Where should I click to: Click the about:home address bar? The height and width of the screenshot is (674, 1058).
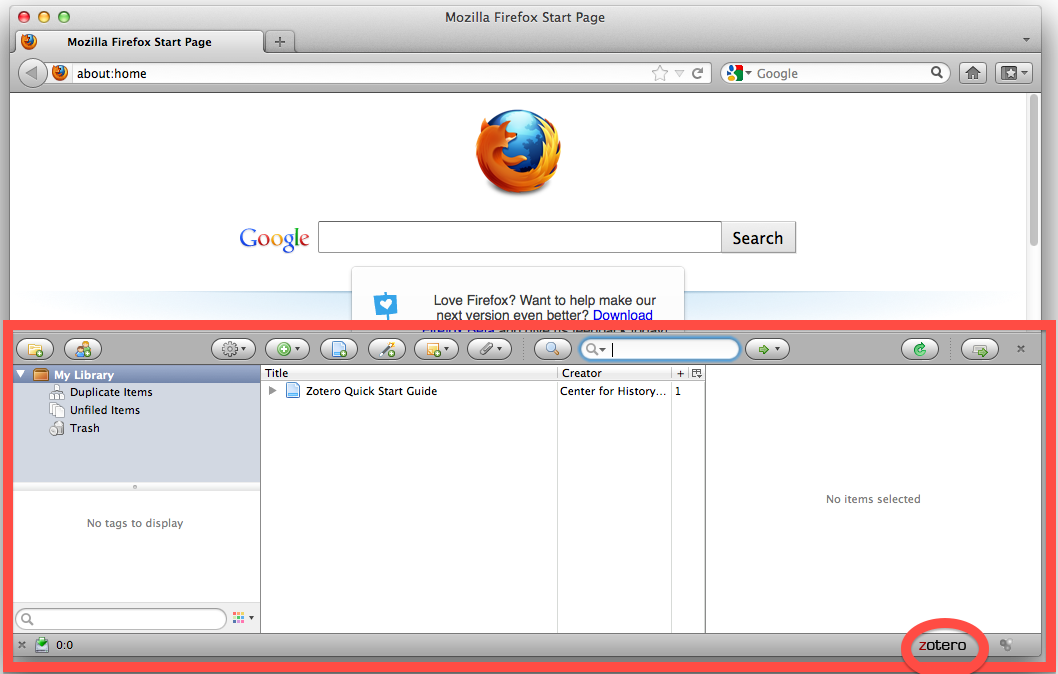pyautogui.click(x=360, y=74)
